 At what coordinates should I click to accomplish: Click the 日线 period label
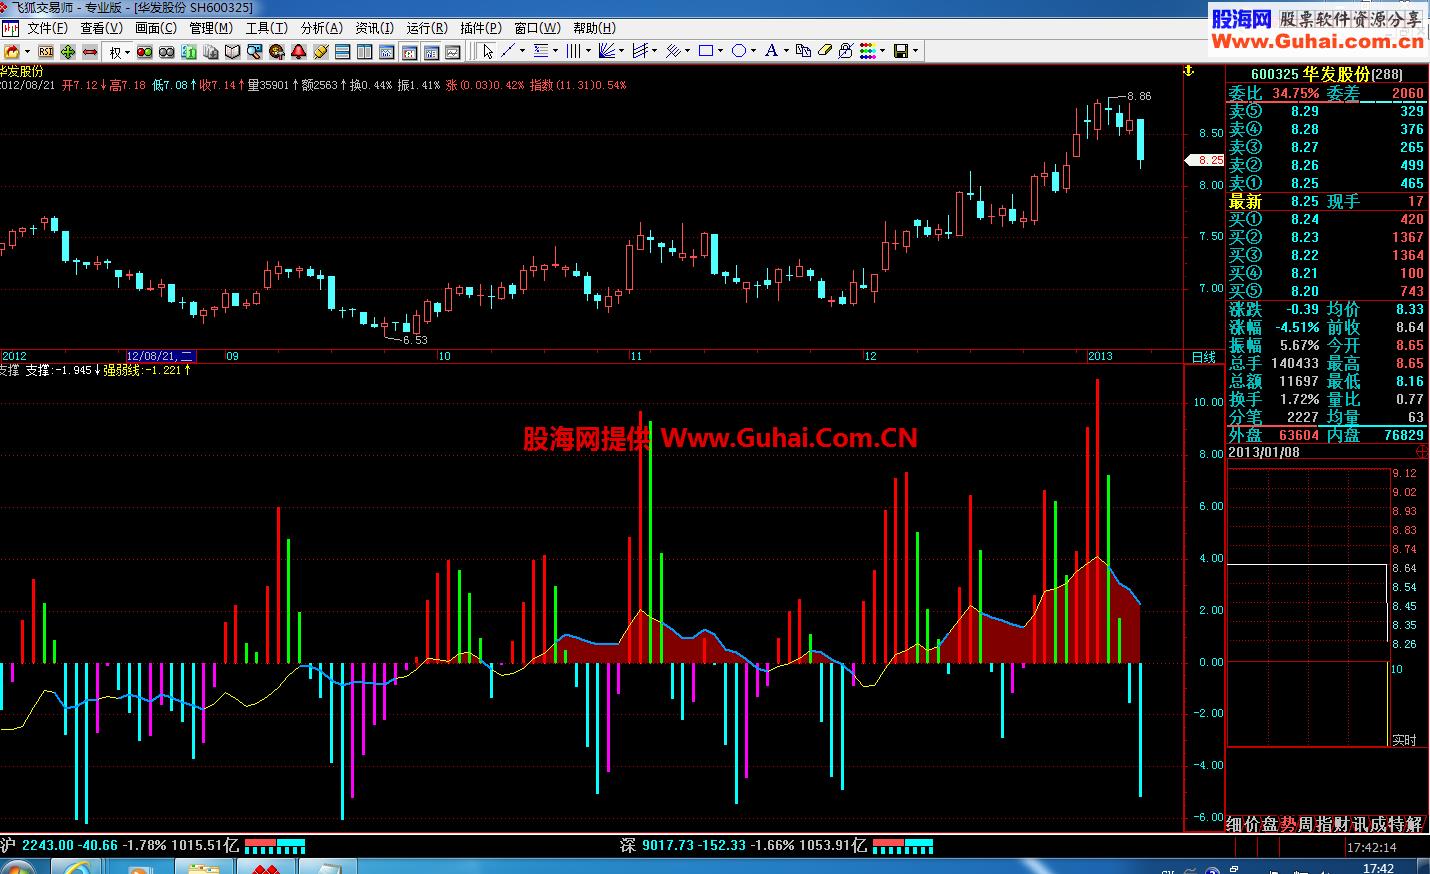pyautogui.click(x=1204, y=357)
